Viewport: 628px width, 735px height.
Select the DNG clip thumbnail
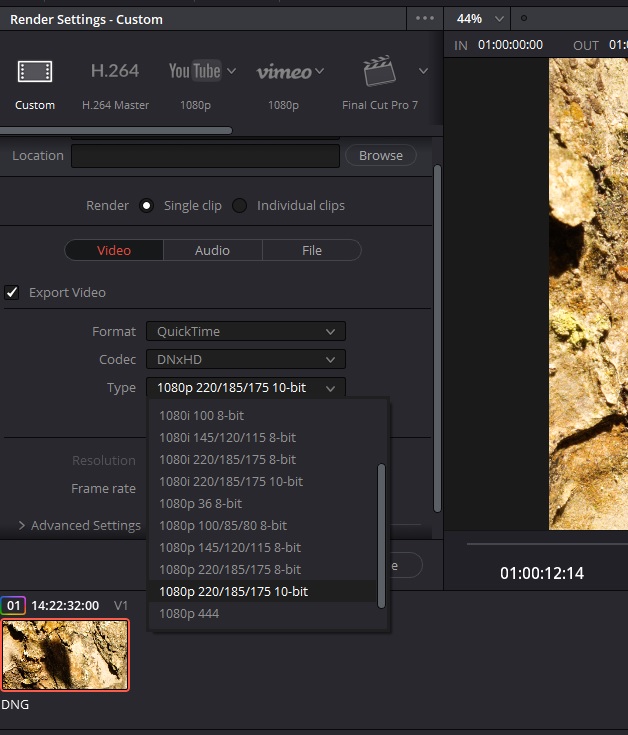[x=66, y=654]
